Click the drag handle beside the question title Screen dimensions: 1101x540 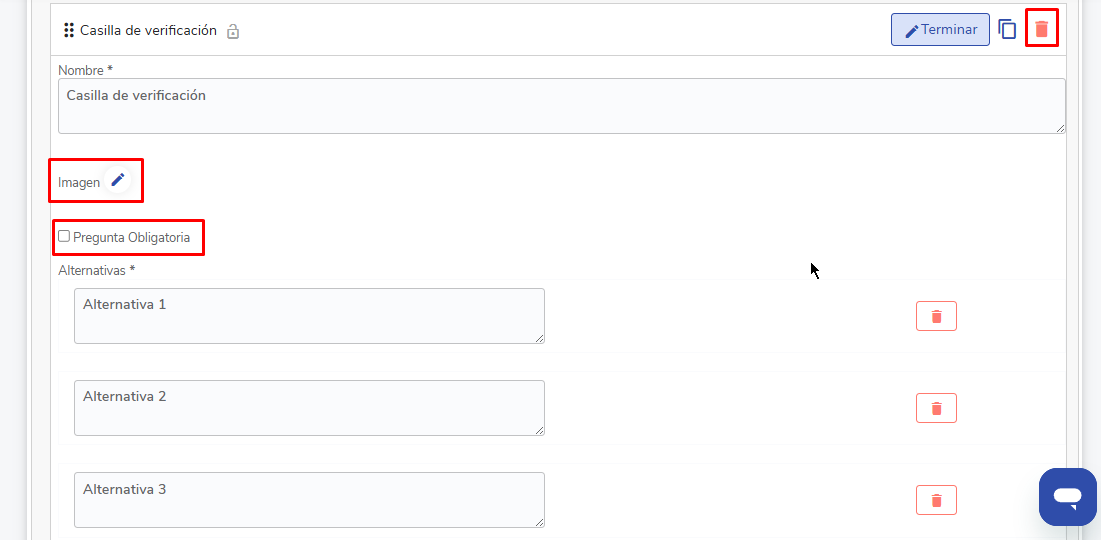tap(69, 30)
